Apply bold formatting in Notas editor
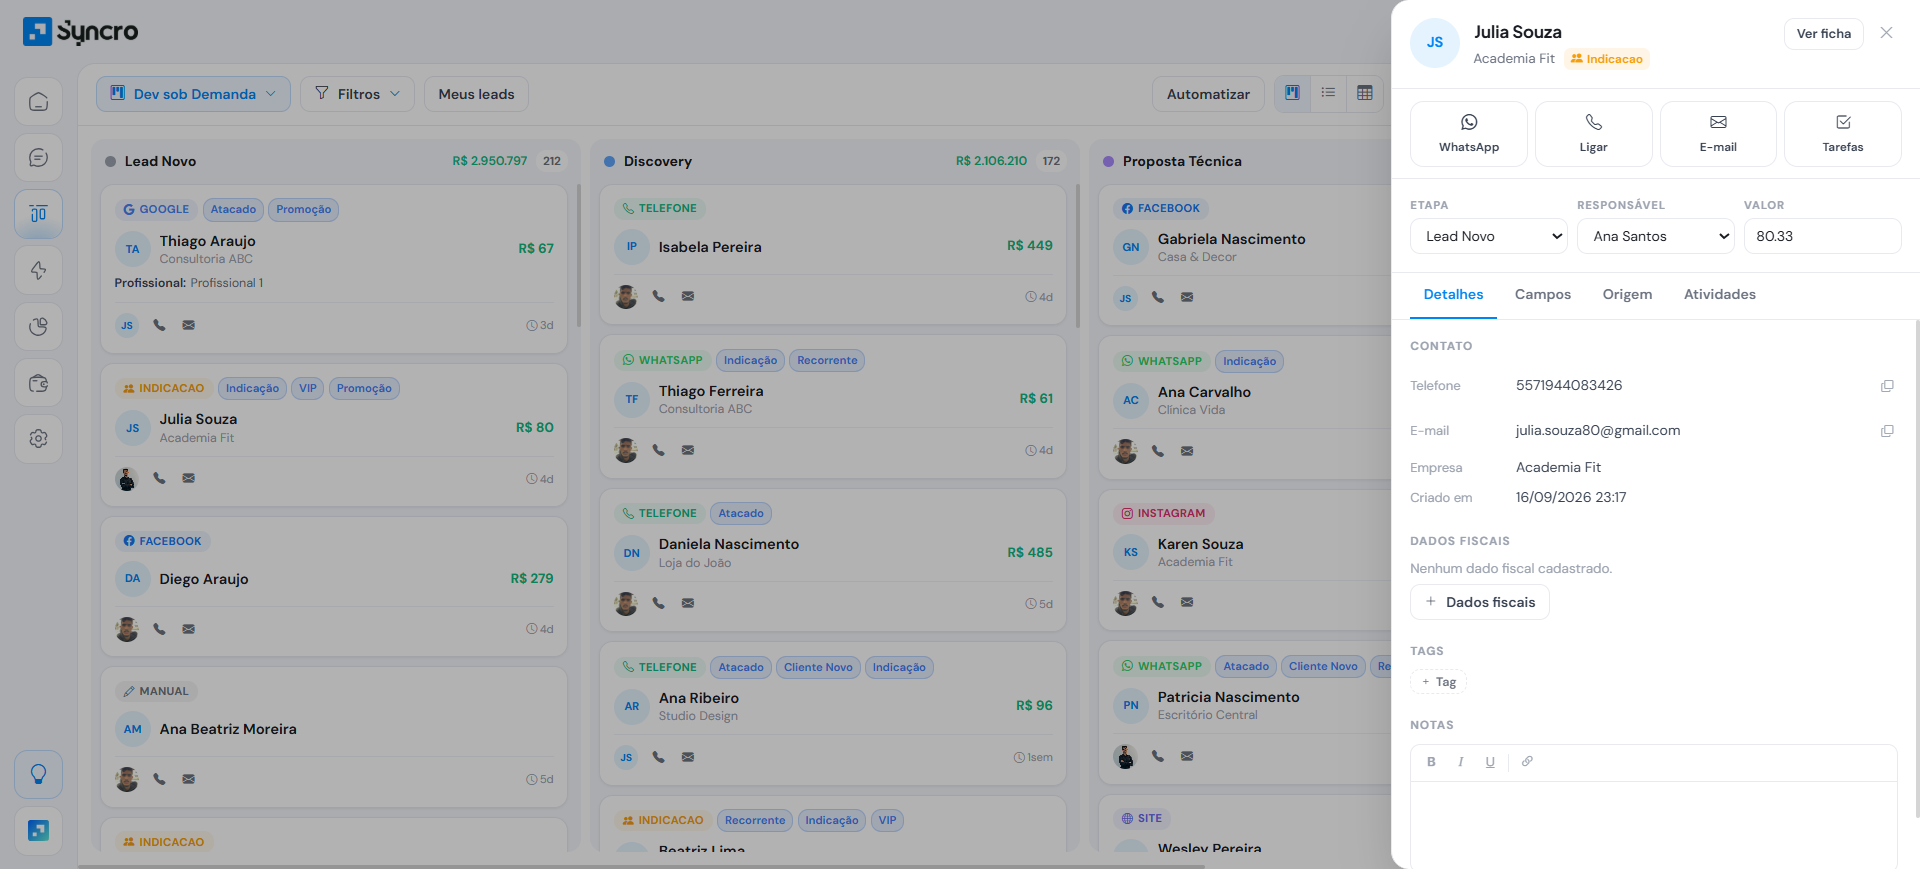The width and height of the screenshot is (1920, 869). click(x=1431, y=762)
